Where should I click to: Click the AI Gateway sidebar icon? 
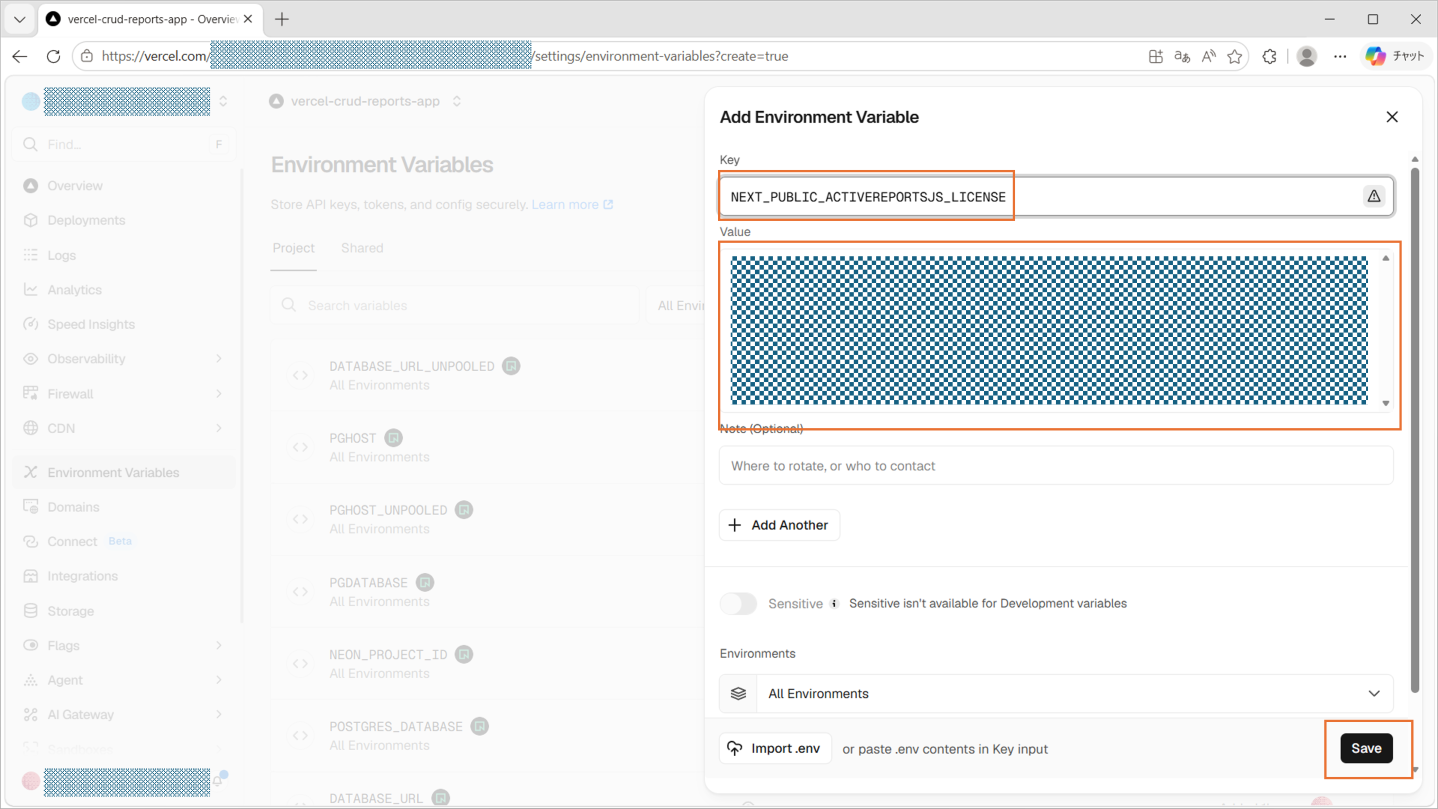click(x=31, y=715)
